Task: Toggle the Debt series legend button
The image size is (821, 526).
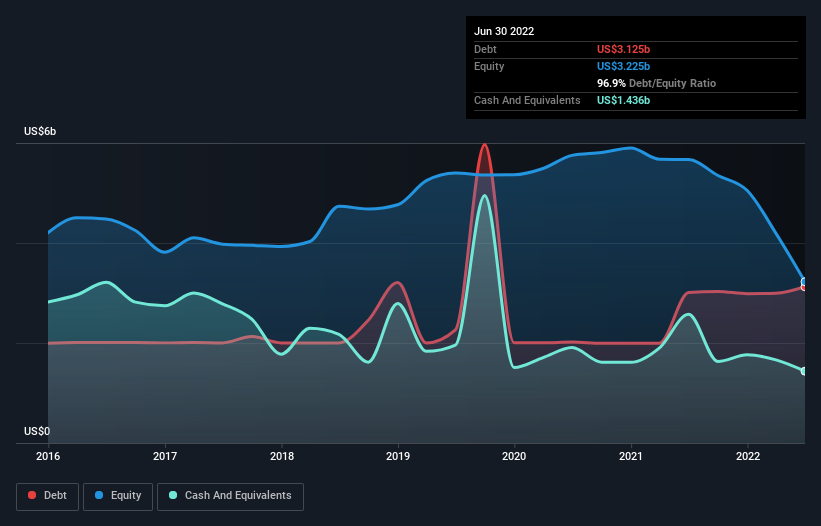Action: 47,496
